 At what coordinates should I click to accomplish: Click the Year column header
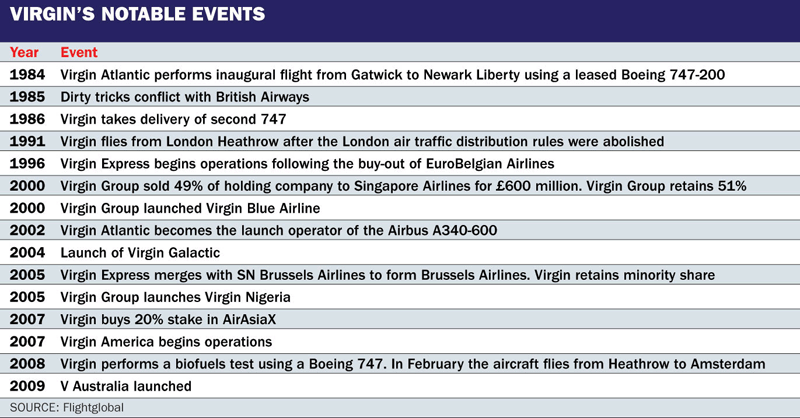(x=24, y=53)
